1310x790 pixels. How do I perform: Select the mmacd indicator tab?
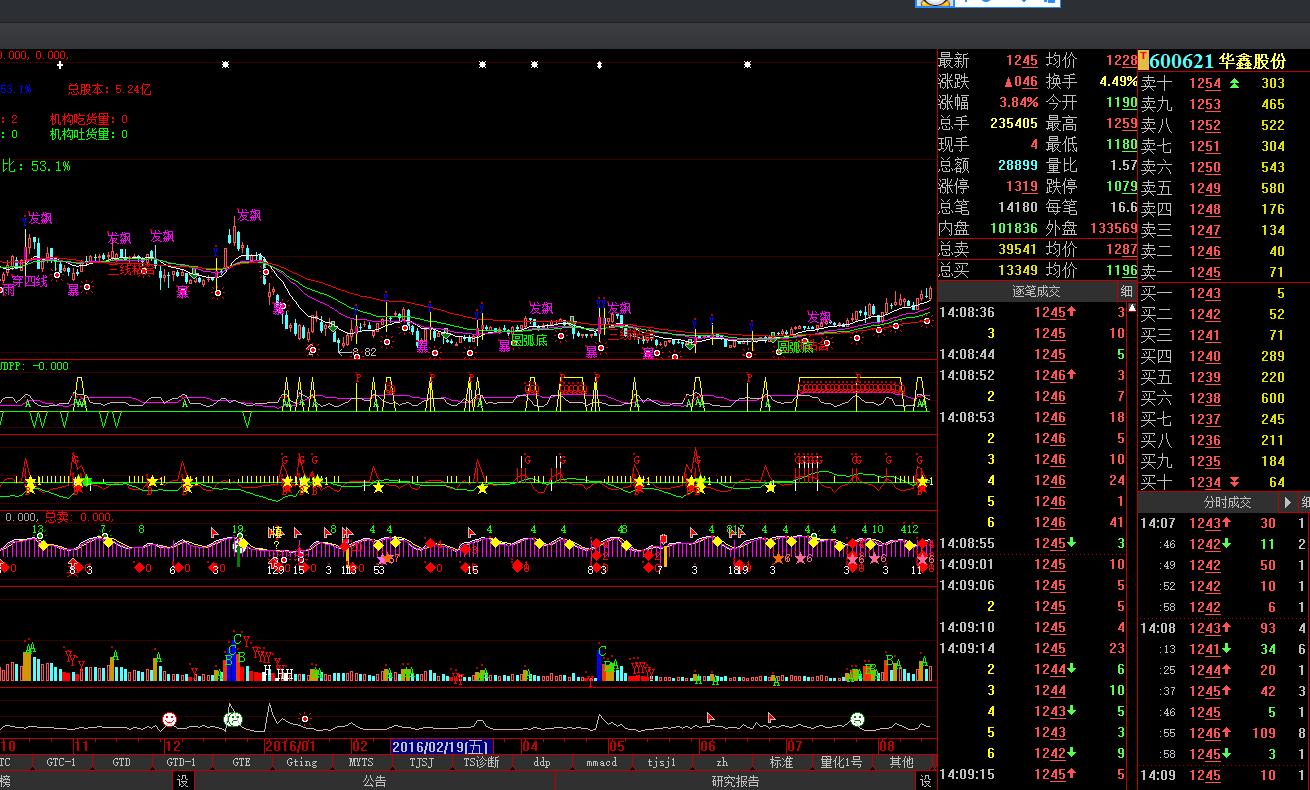601,762
